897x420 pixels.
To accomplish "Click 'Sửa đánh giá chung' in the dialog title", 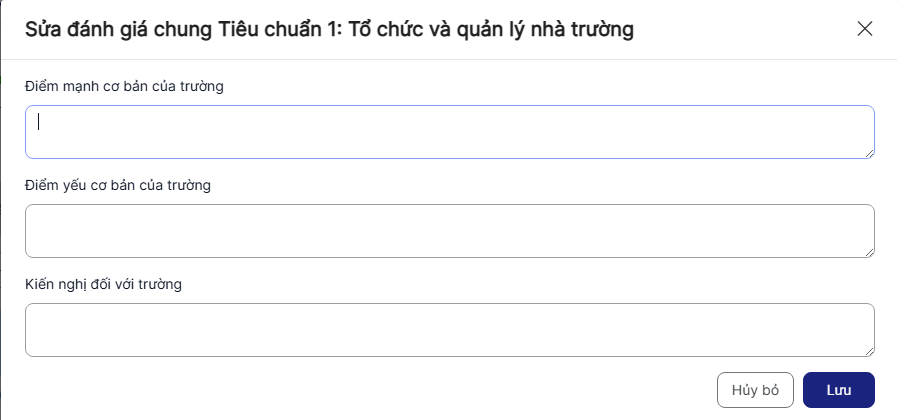I will click(x=119, y=30).
